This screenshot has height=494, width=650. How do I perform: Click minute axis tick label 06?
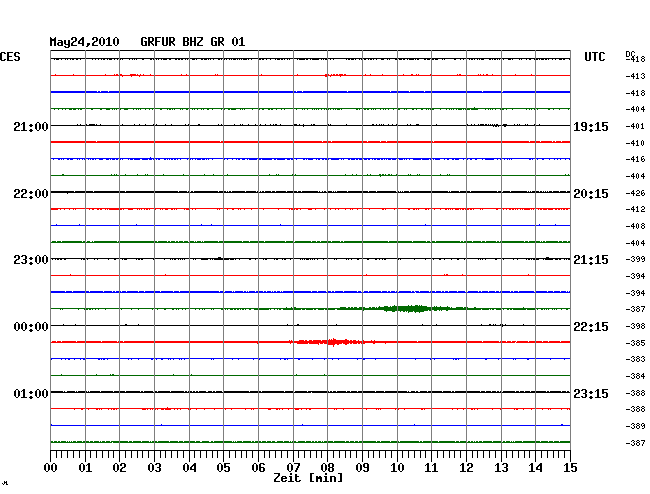click(258, 468)
